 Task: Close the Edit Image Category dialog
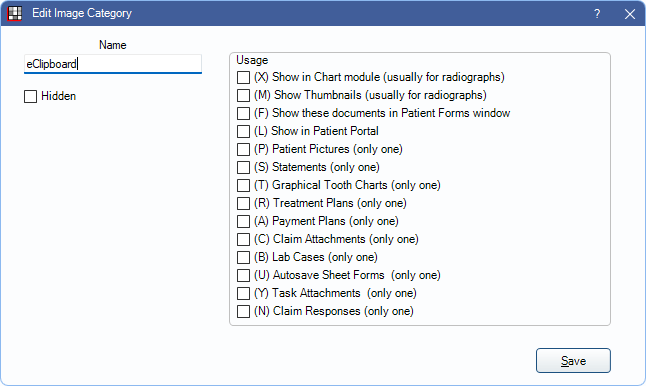(x=630, y=14)
